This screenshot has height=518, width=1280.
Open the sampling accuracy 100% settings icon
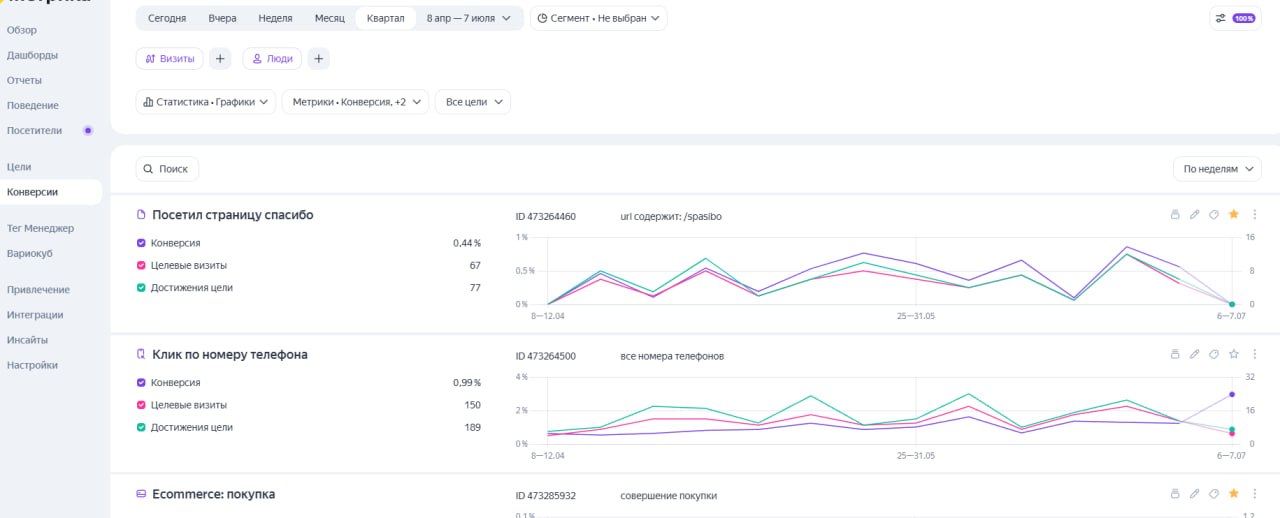point(1235,18)
